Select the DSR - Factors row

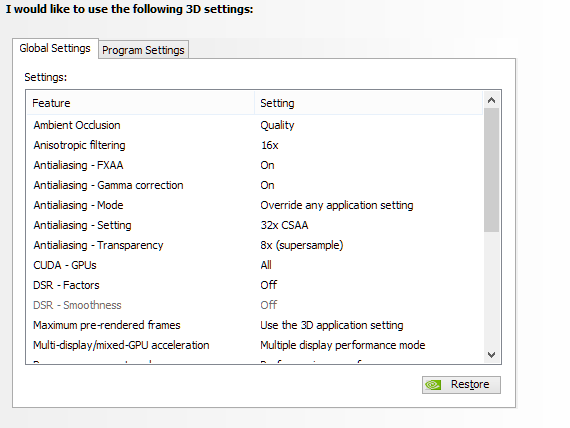(x=254, y=285)
